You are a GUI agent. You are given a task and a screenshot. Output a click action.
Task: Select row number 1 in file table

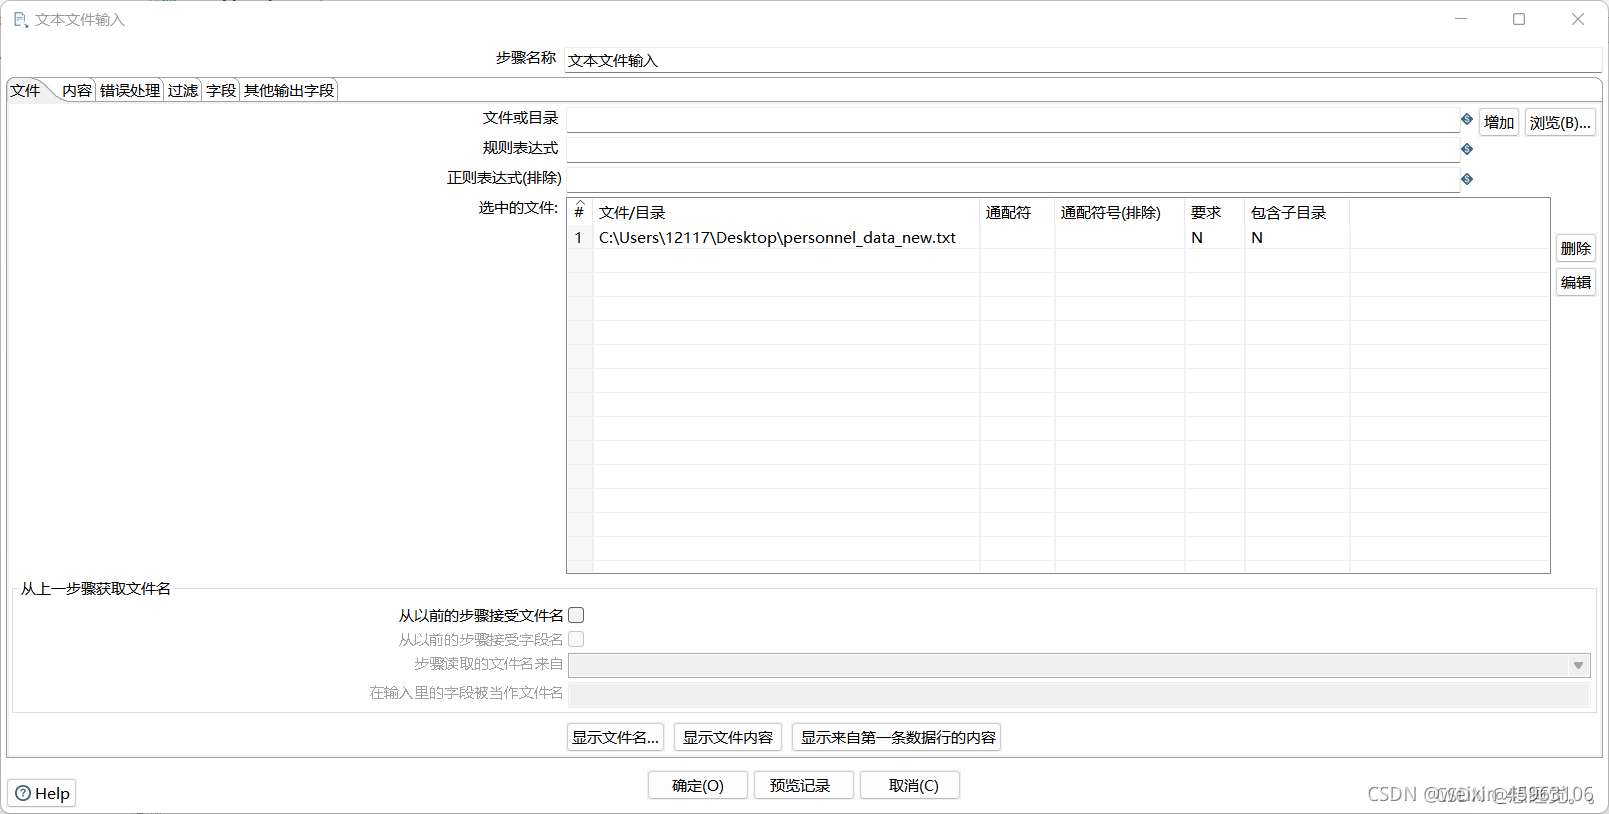[579, 237]
